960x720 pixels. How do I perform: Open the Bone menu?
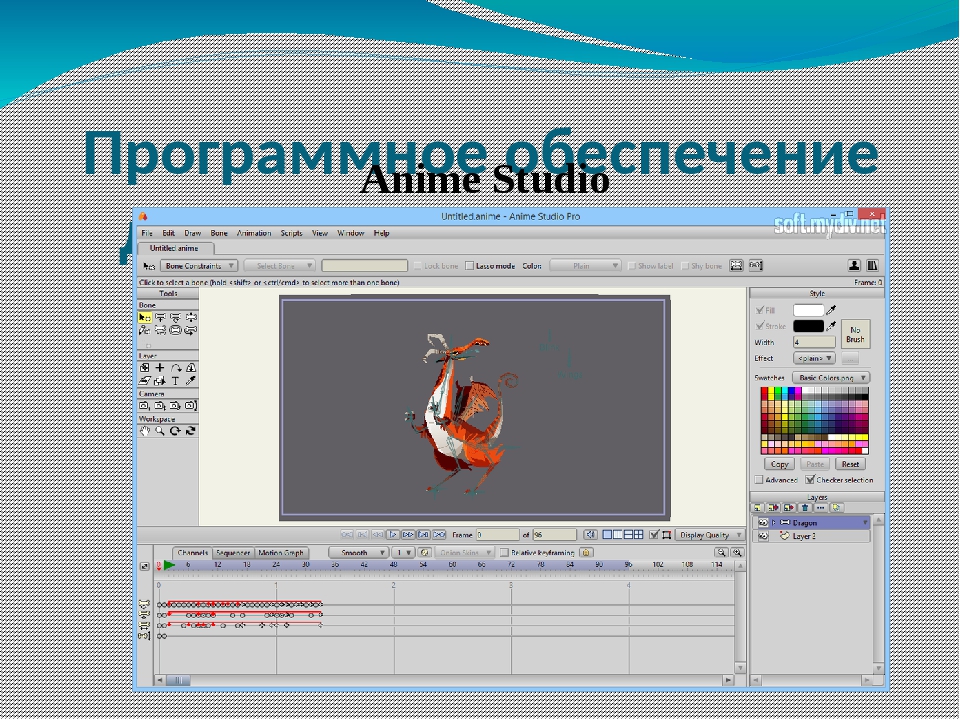219,233
